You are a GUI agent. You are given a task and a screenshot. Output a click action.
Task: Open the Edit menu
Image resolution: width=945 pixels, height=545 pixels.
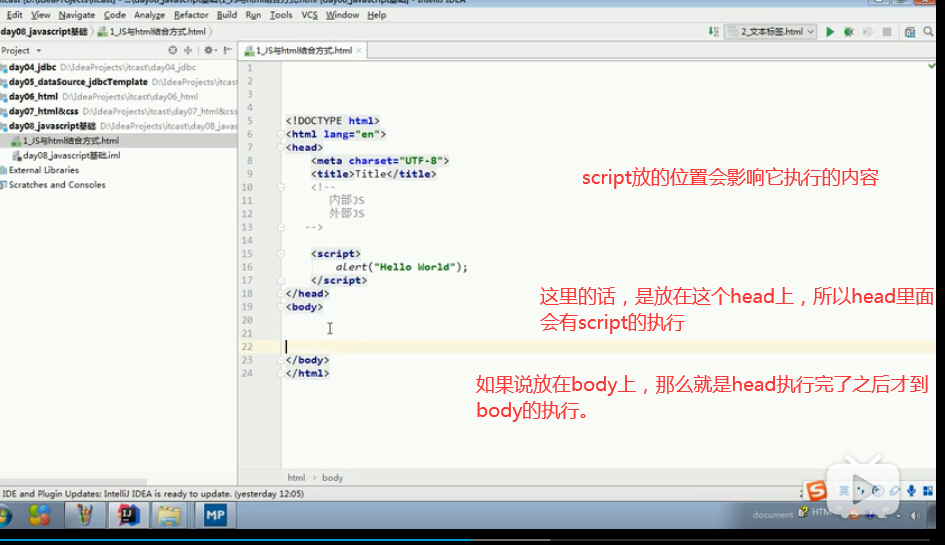click(x=14, y=15)
